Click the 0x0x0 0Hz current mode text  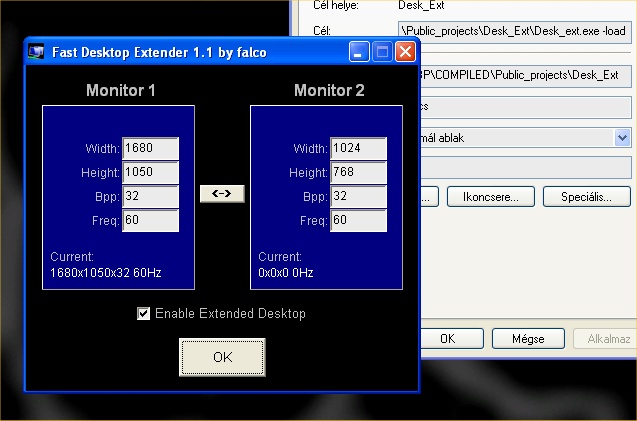[x=286, y=273]
